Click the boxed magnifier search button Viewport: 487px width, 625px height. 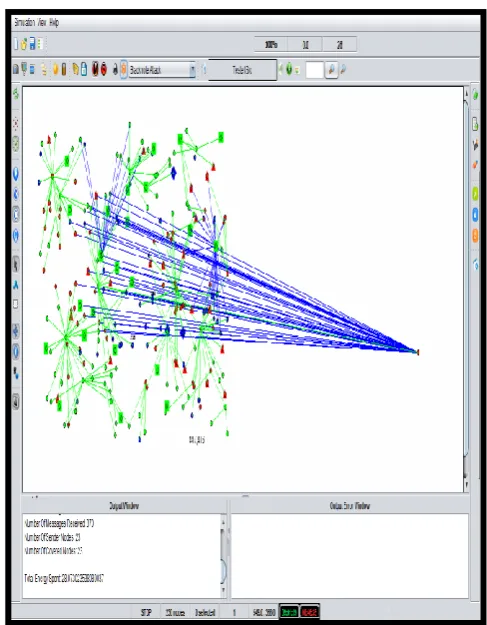331,70
